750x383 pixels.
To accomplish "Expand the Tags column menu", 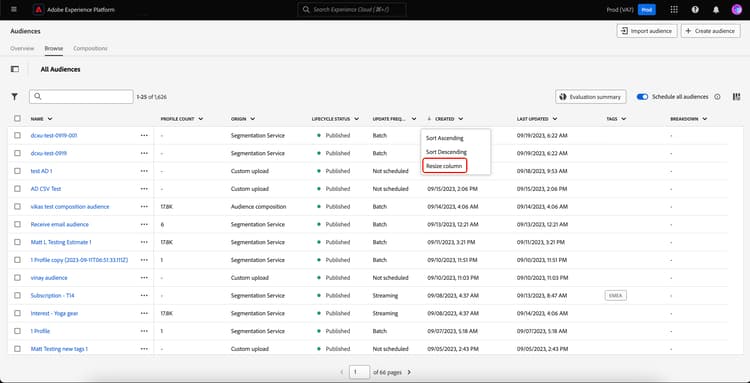I will 624,119.
